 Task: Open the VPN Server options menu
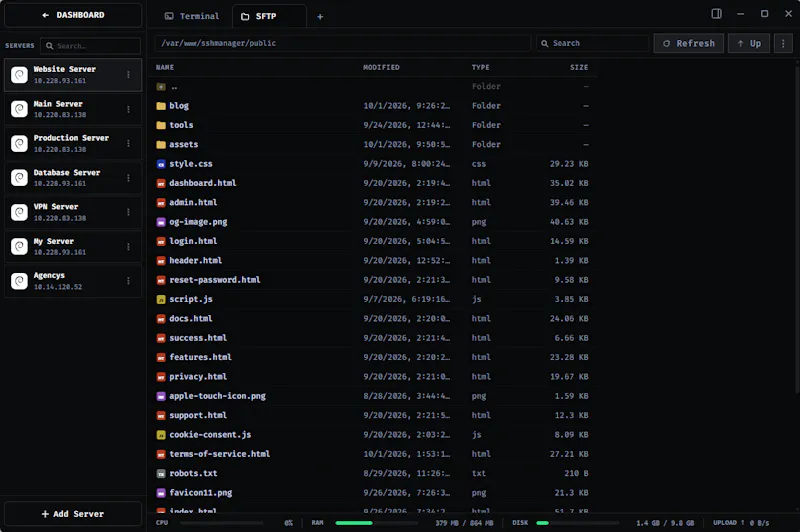[128, 212]
